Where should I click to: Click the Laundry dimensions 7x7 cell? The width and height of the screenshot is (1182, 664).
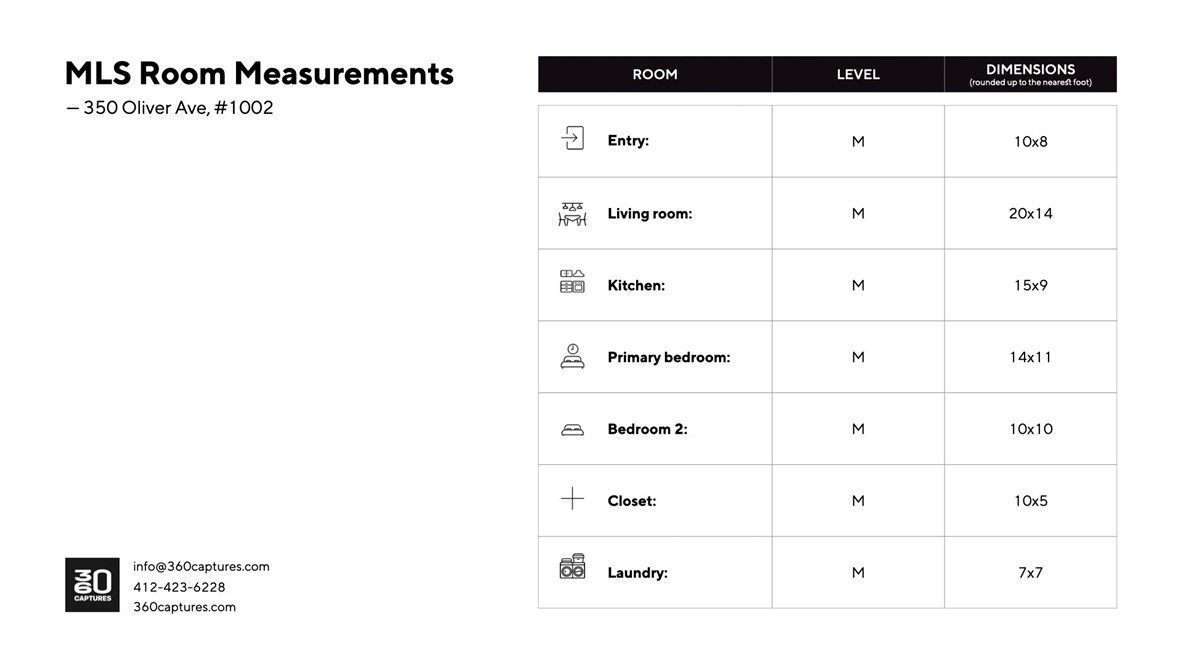coord(1030,573)
